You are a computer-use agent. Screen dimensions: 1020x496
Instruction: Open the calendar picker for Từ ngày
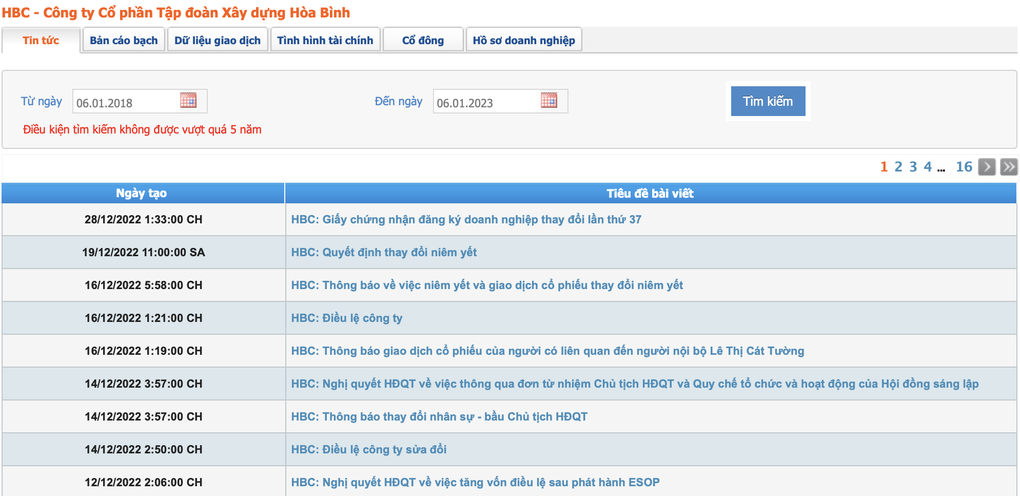188,100
